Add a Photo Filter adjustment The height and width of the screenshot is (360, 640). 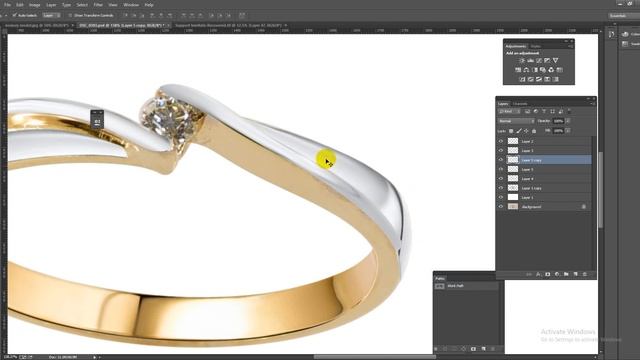pos(543,70)
